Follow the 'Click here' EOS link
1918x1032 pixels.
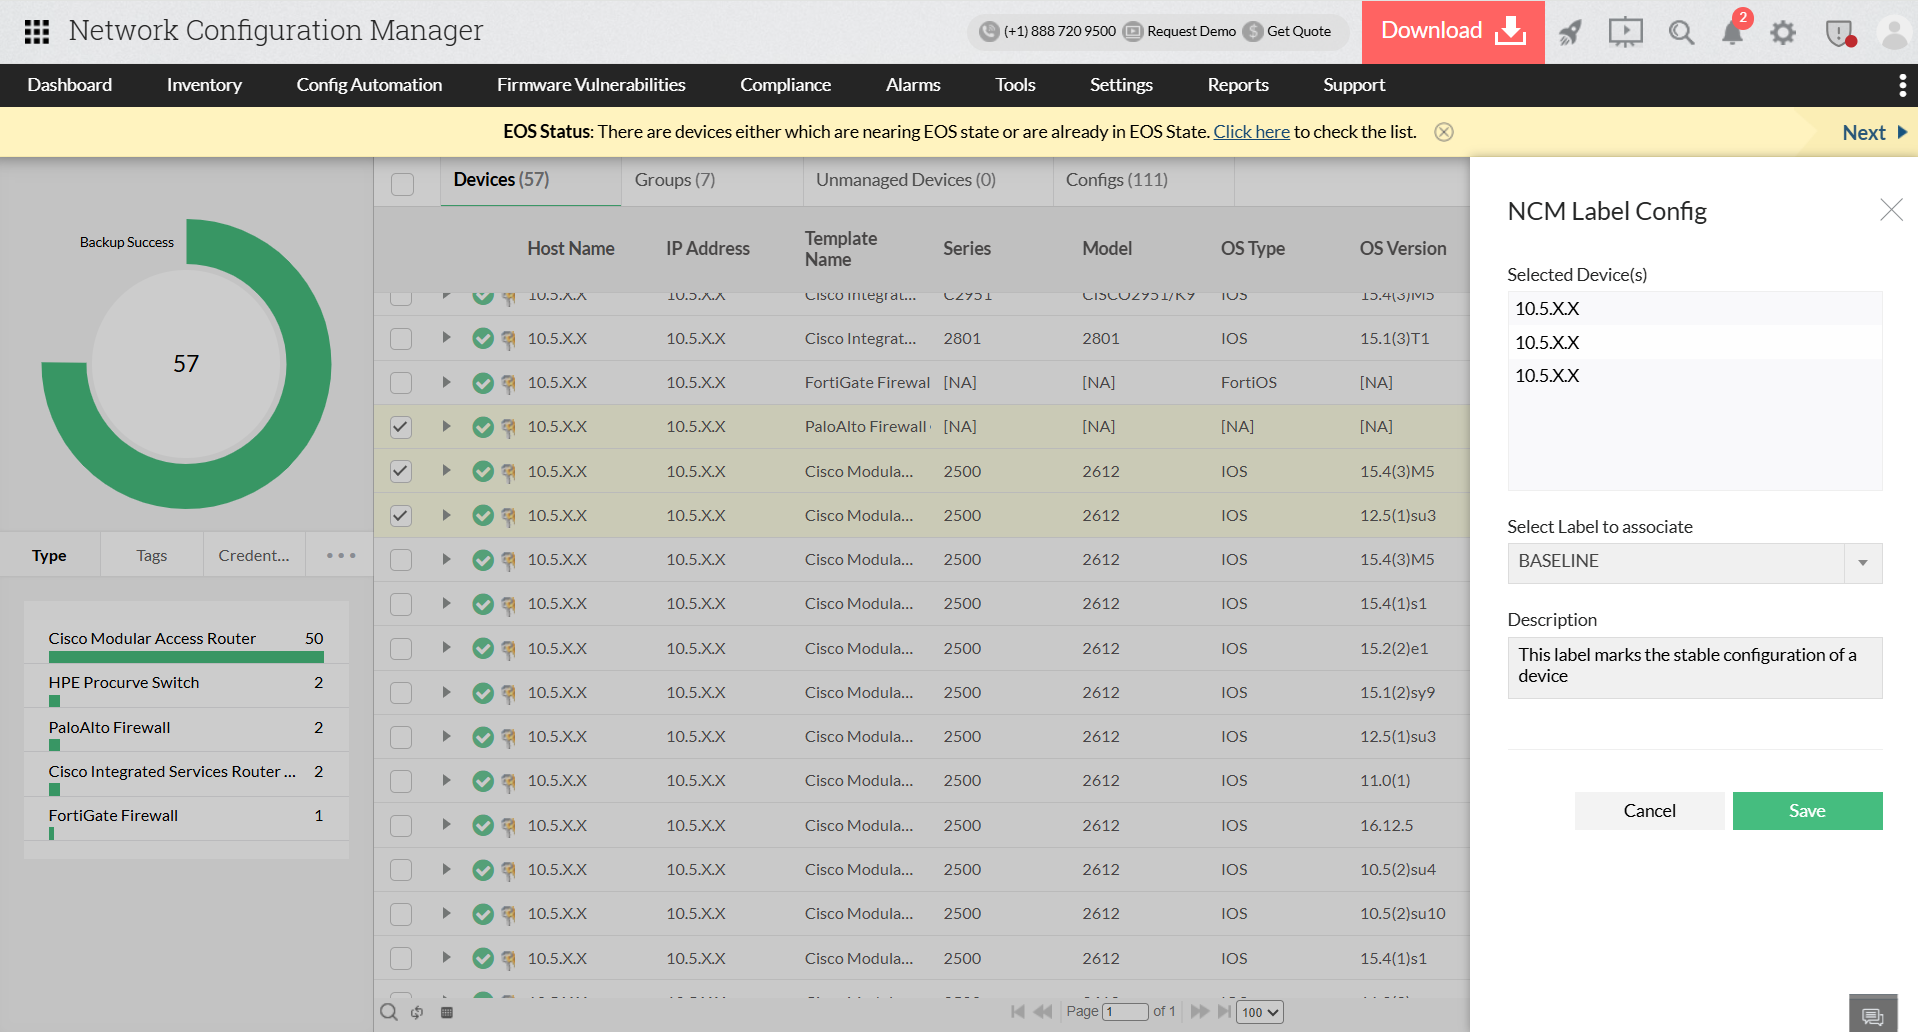(x=1251, y=132)
